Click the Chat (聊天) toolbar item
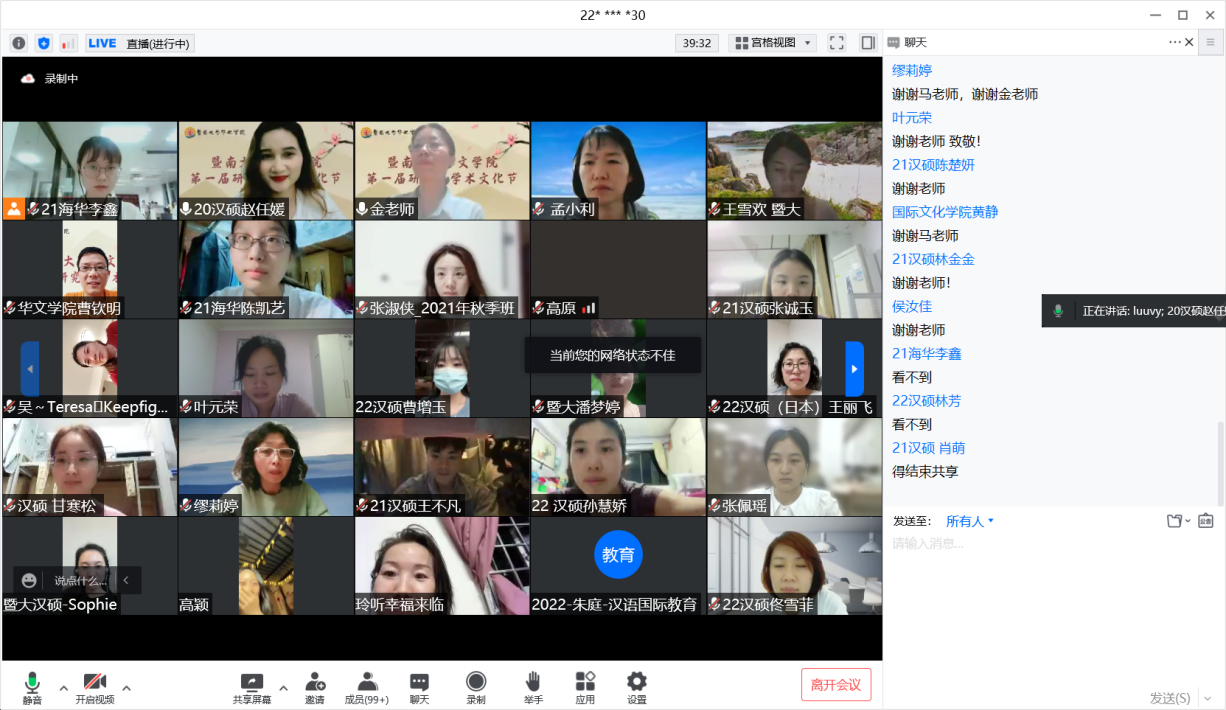The width and height of the screenshot is (1226, 710). pyautogui.click(x=419, y=688)
